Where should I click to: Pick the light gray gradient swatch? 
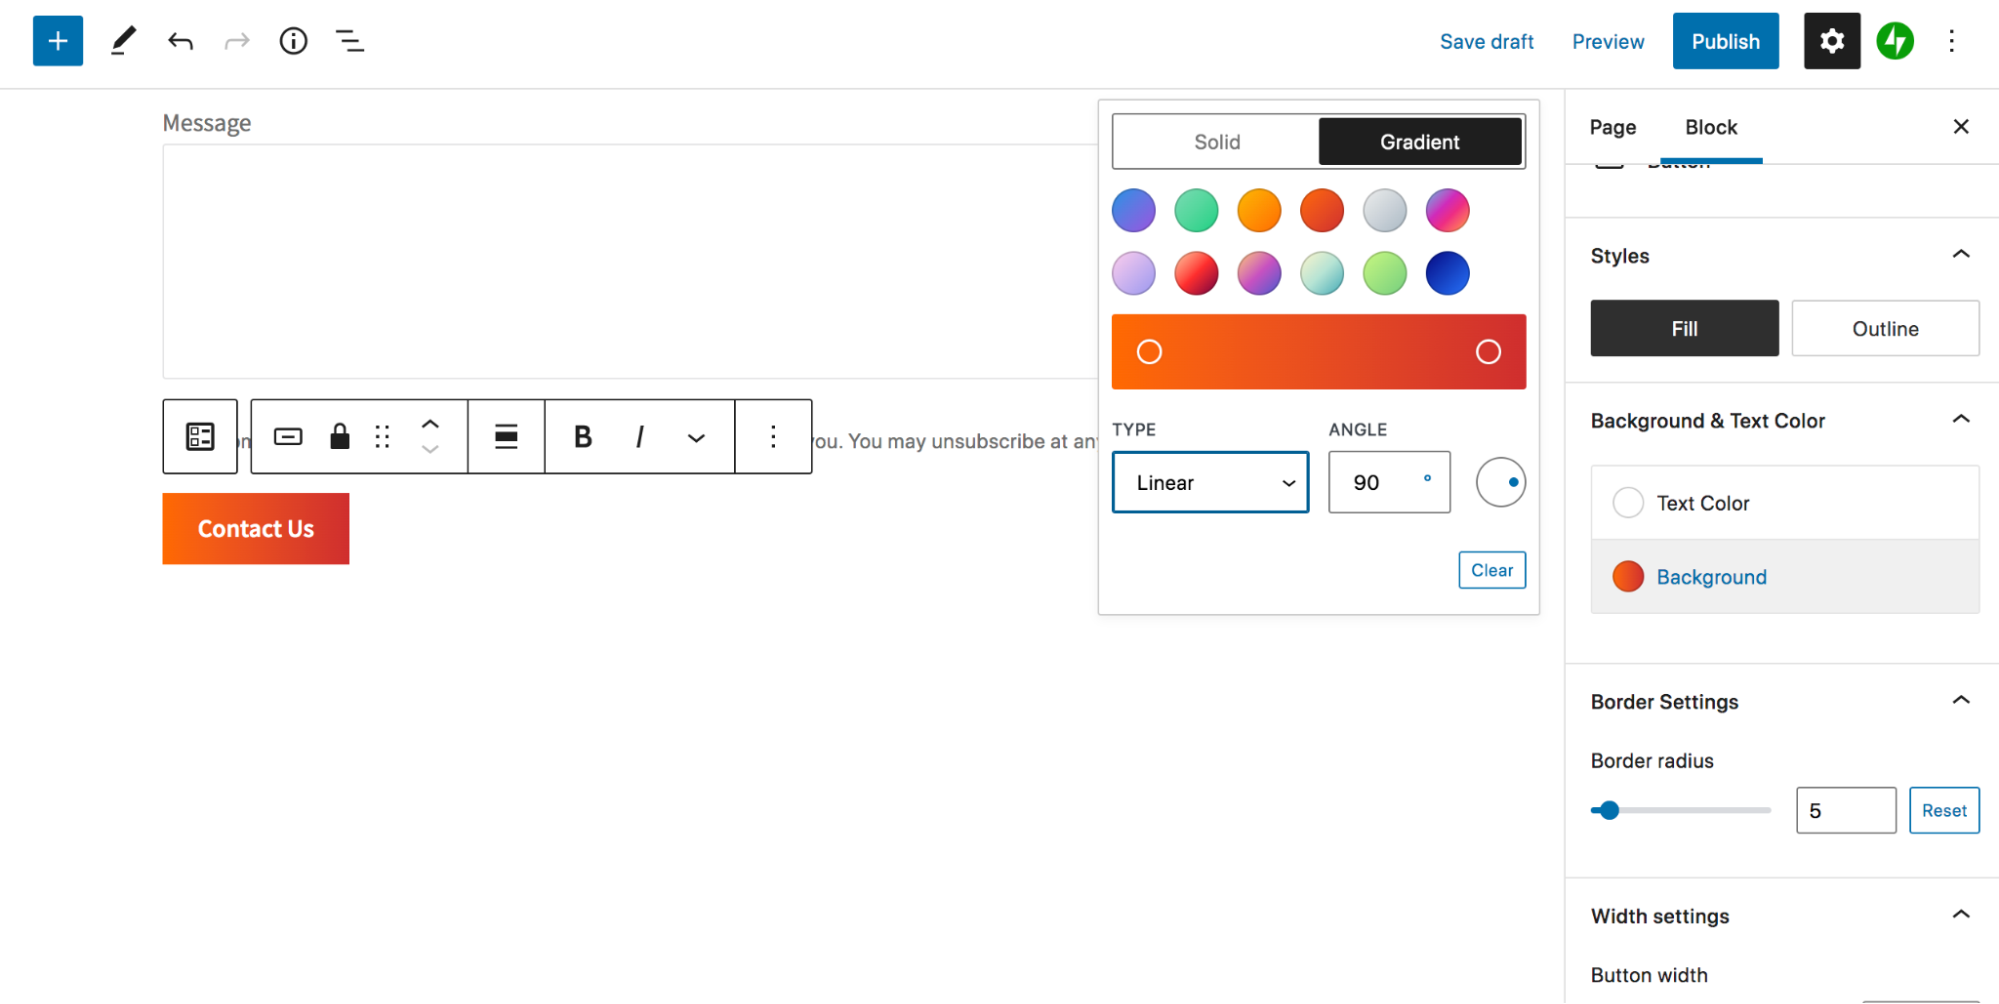tap(1385, 210)
